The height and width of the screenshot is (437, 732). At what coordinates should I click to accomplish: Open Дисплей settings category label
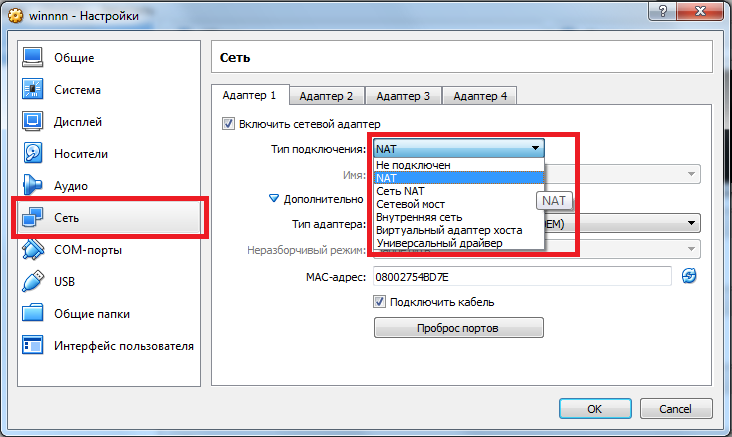78,122
